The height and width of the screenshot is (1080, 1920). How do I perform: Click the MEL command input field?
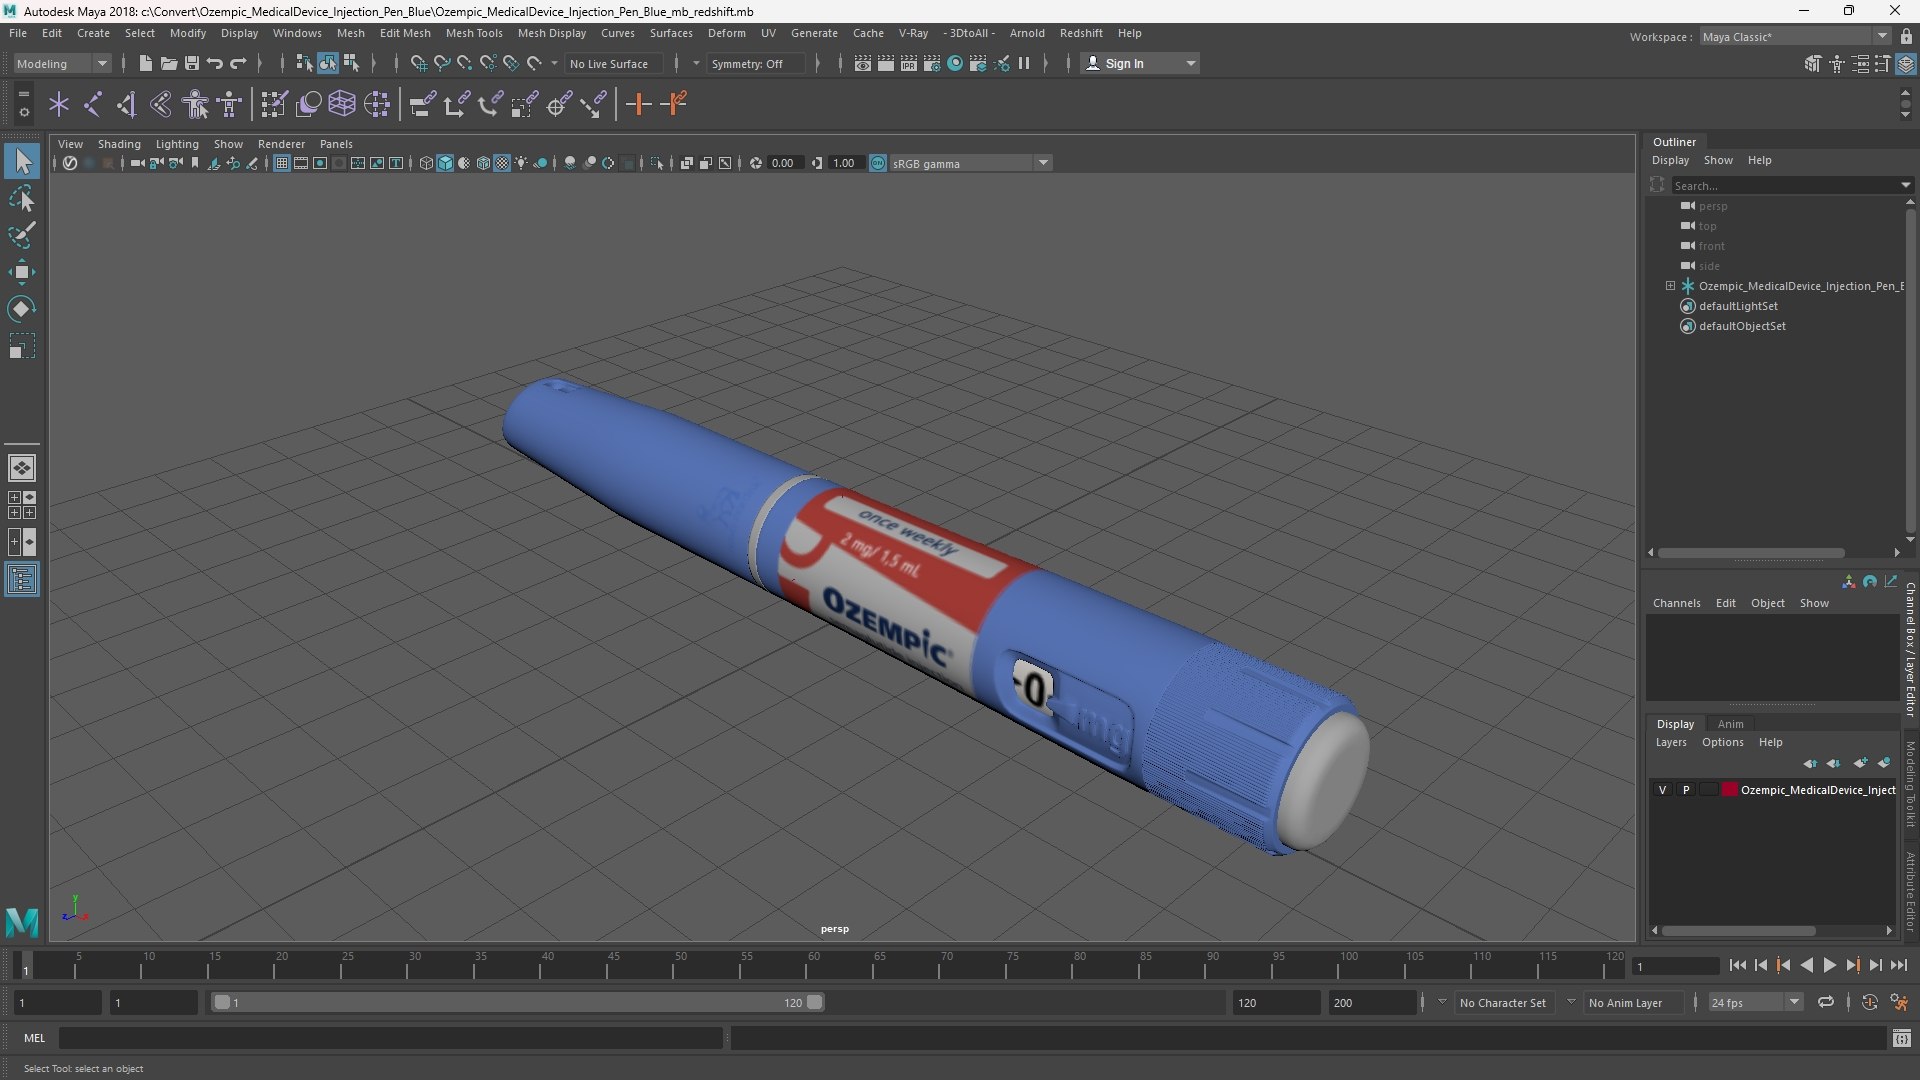[x=391, y=1038]
